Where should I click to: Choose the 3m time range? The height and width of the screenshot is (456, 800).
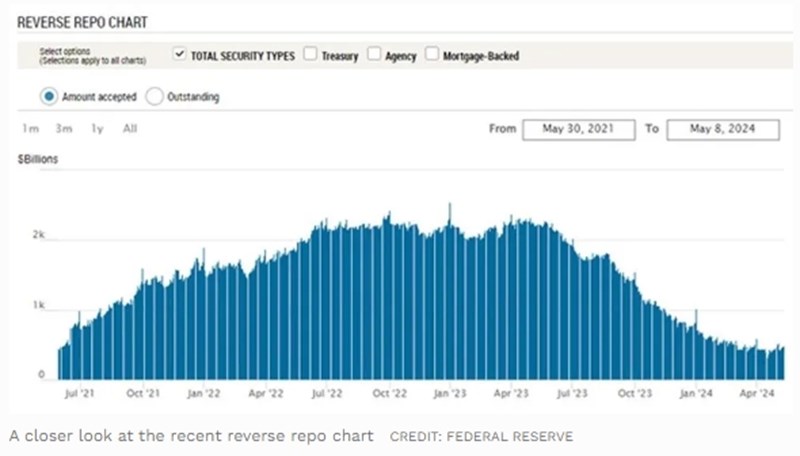[x=64, y=128]
